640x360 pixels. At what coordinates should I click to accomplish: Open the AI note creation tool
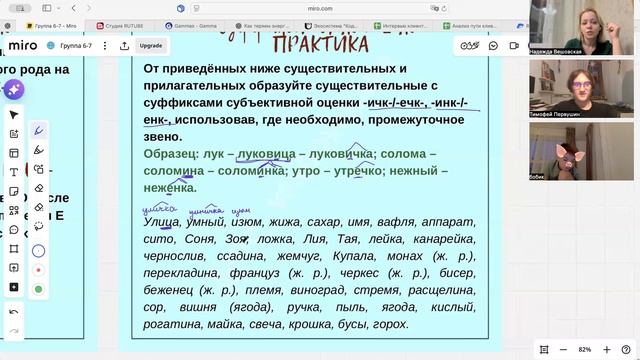coord(14,134)
